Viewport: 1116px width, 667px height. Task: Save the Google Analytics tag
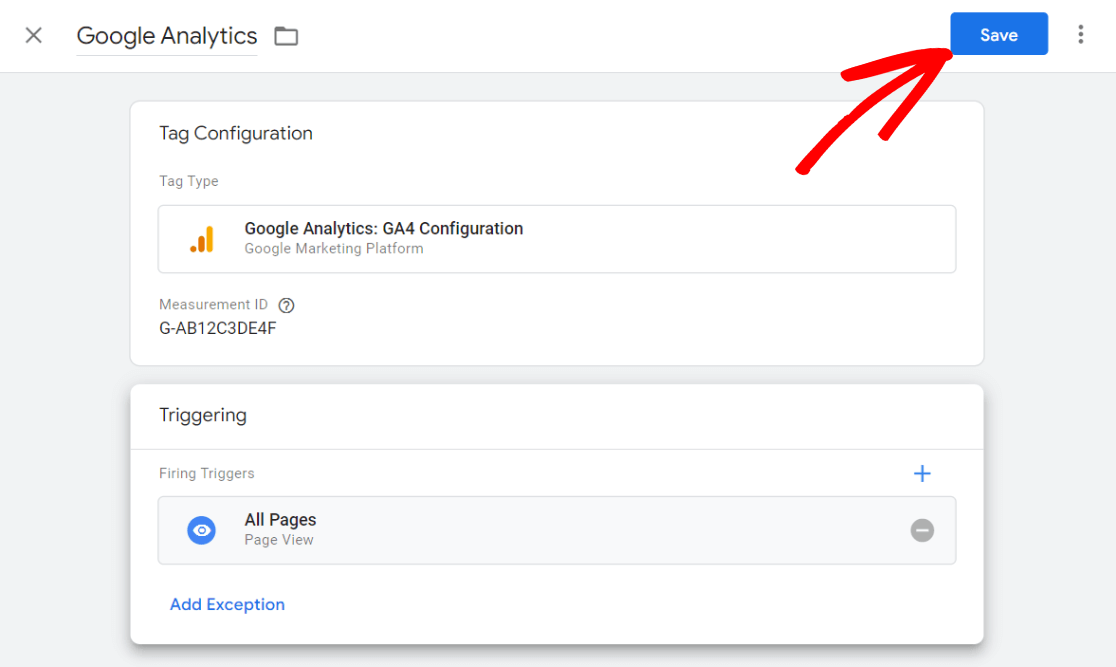(998, 34)
